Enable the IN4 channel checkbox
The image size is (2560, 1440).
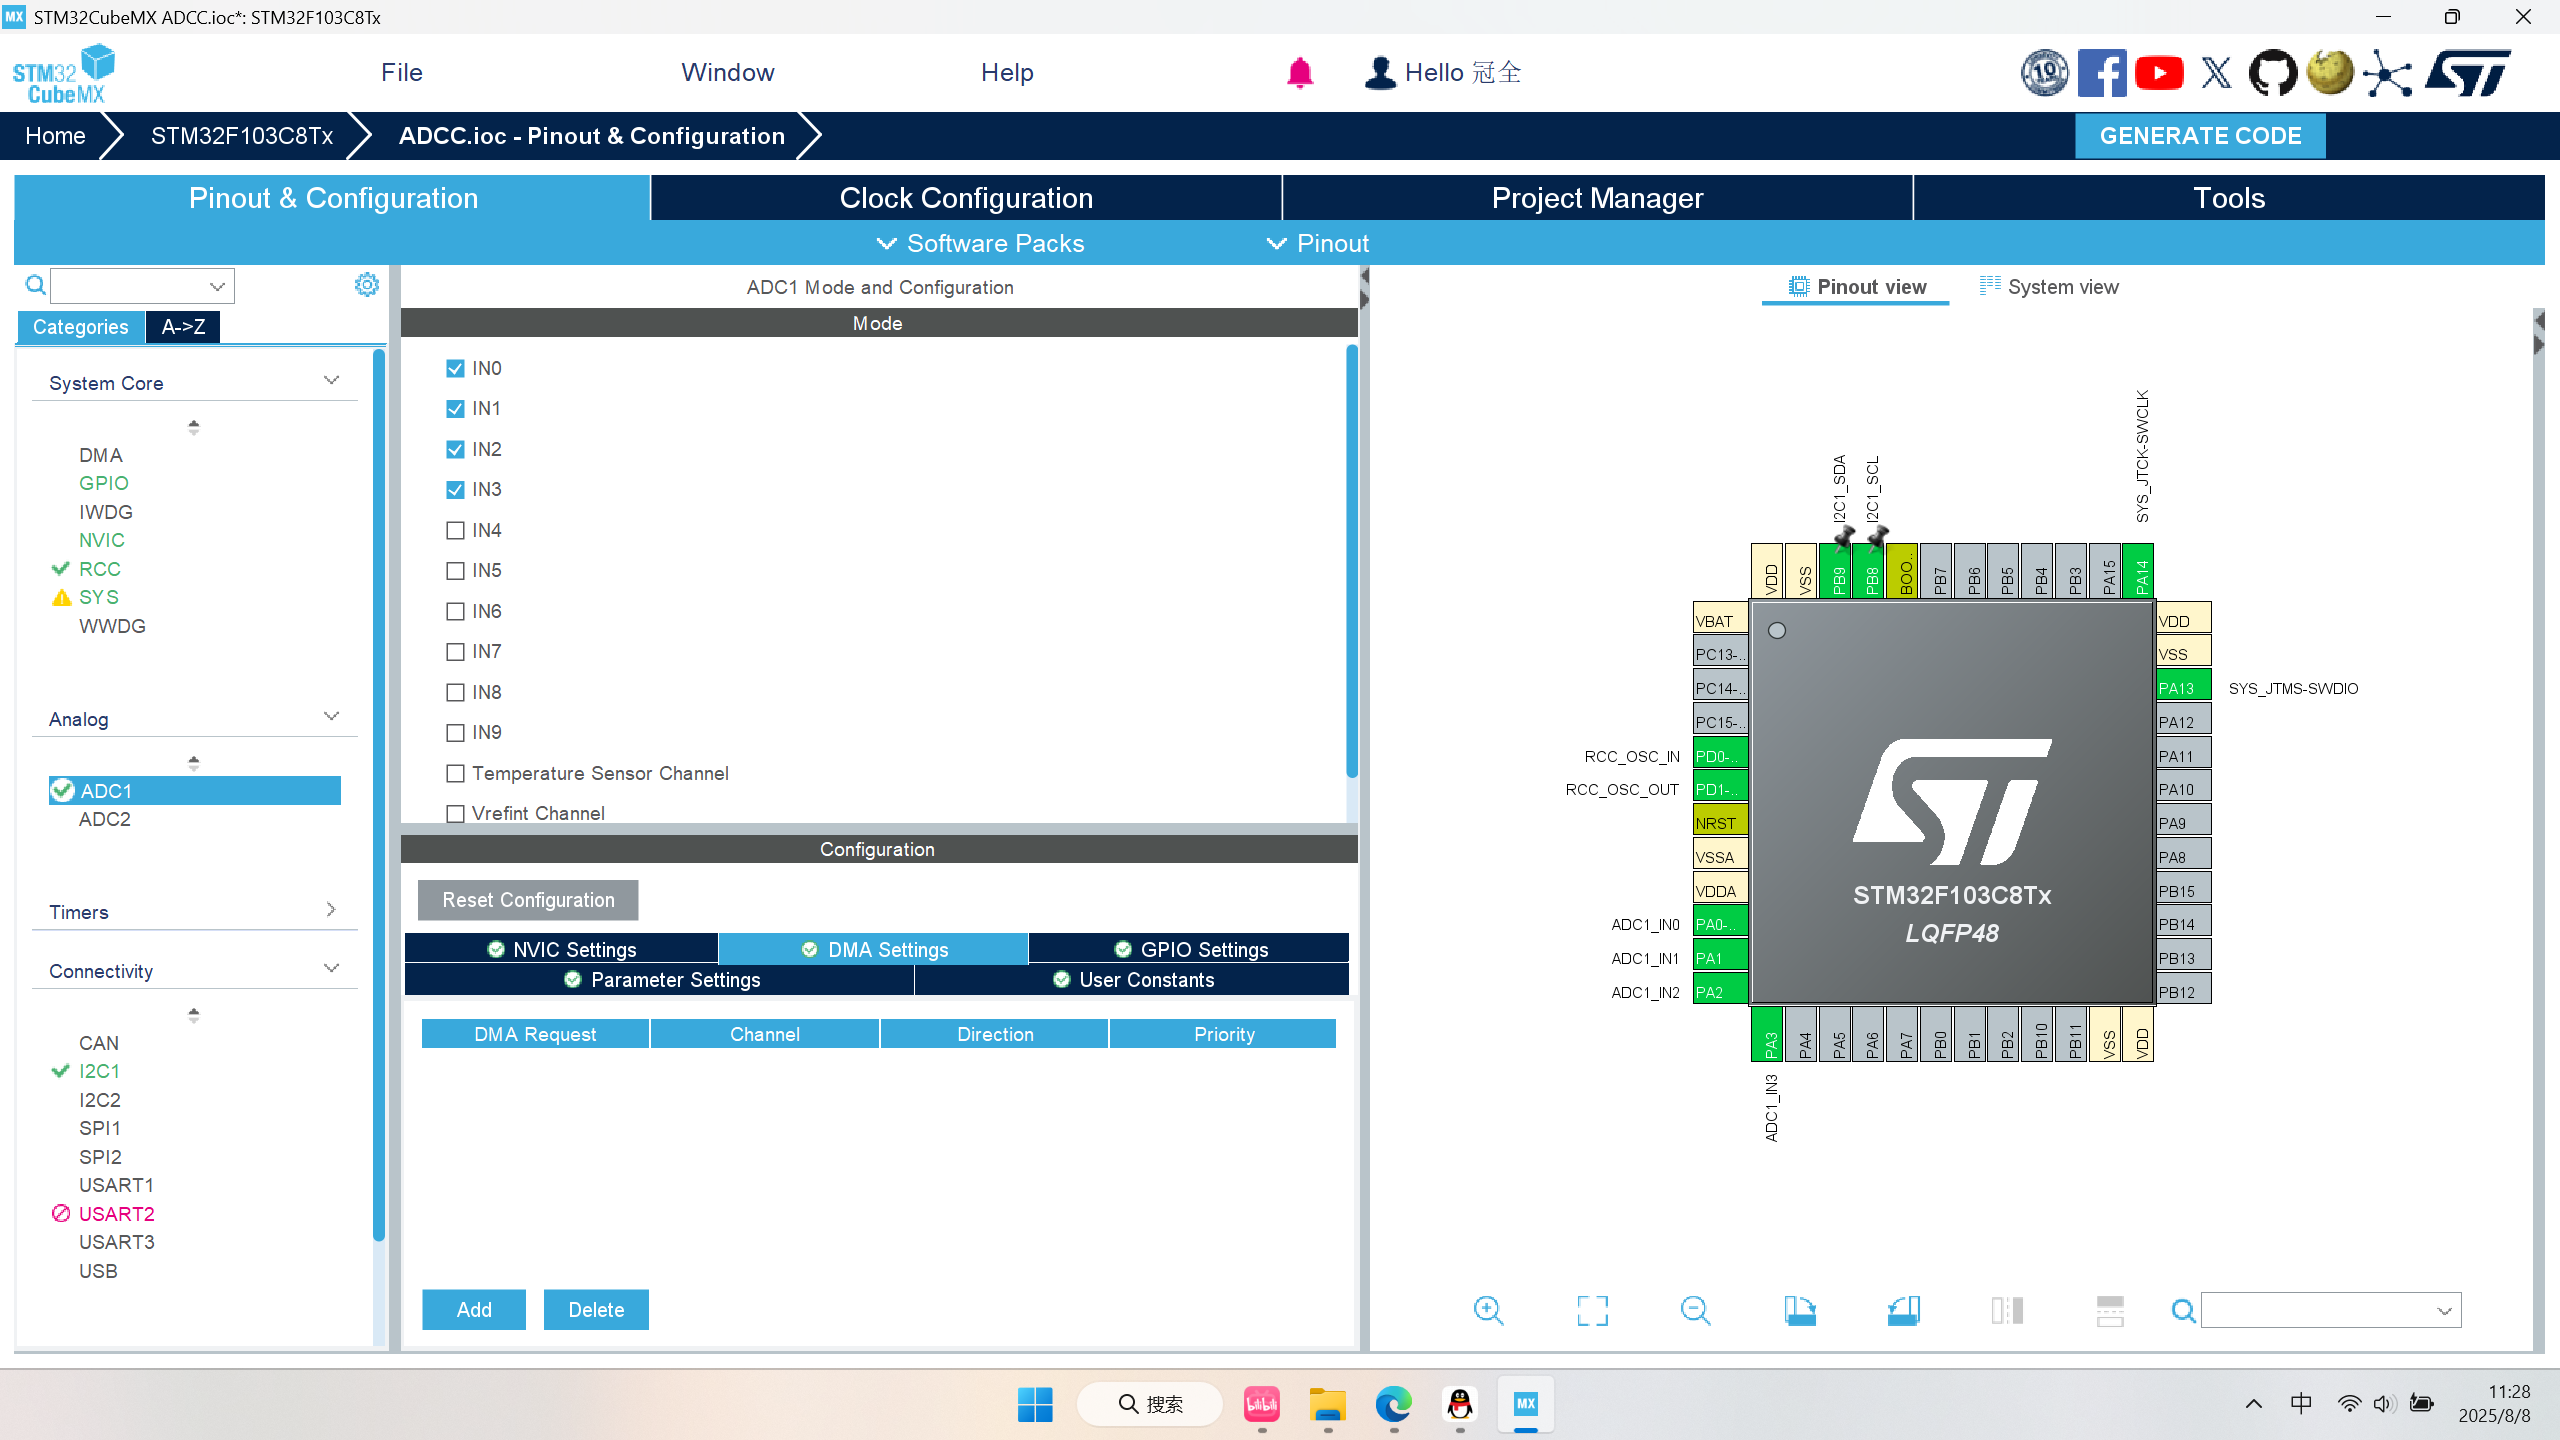pyautogui.click(x=455, y=530)
